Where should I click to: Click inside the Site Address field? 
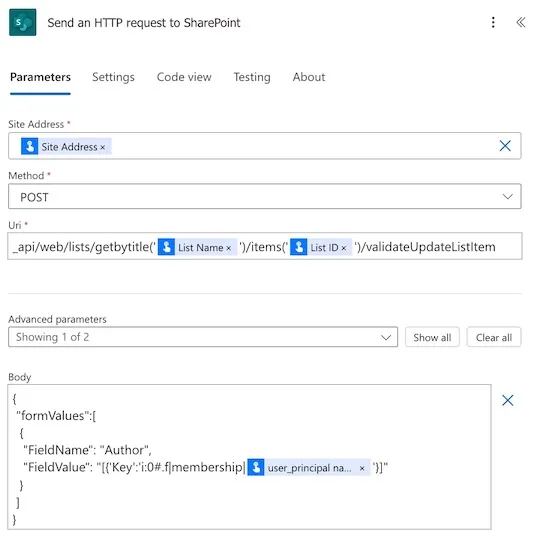point(264,146)
